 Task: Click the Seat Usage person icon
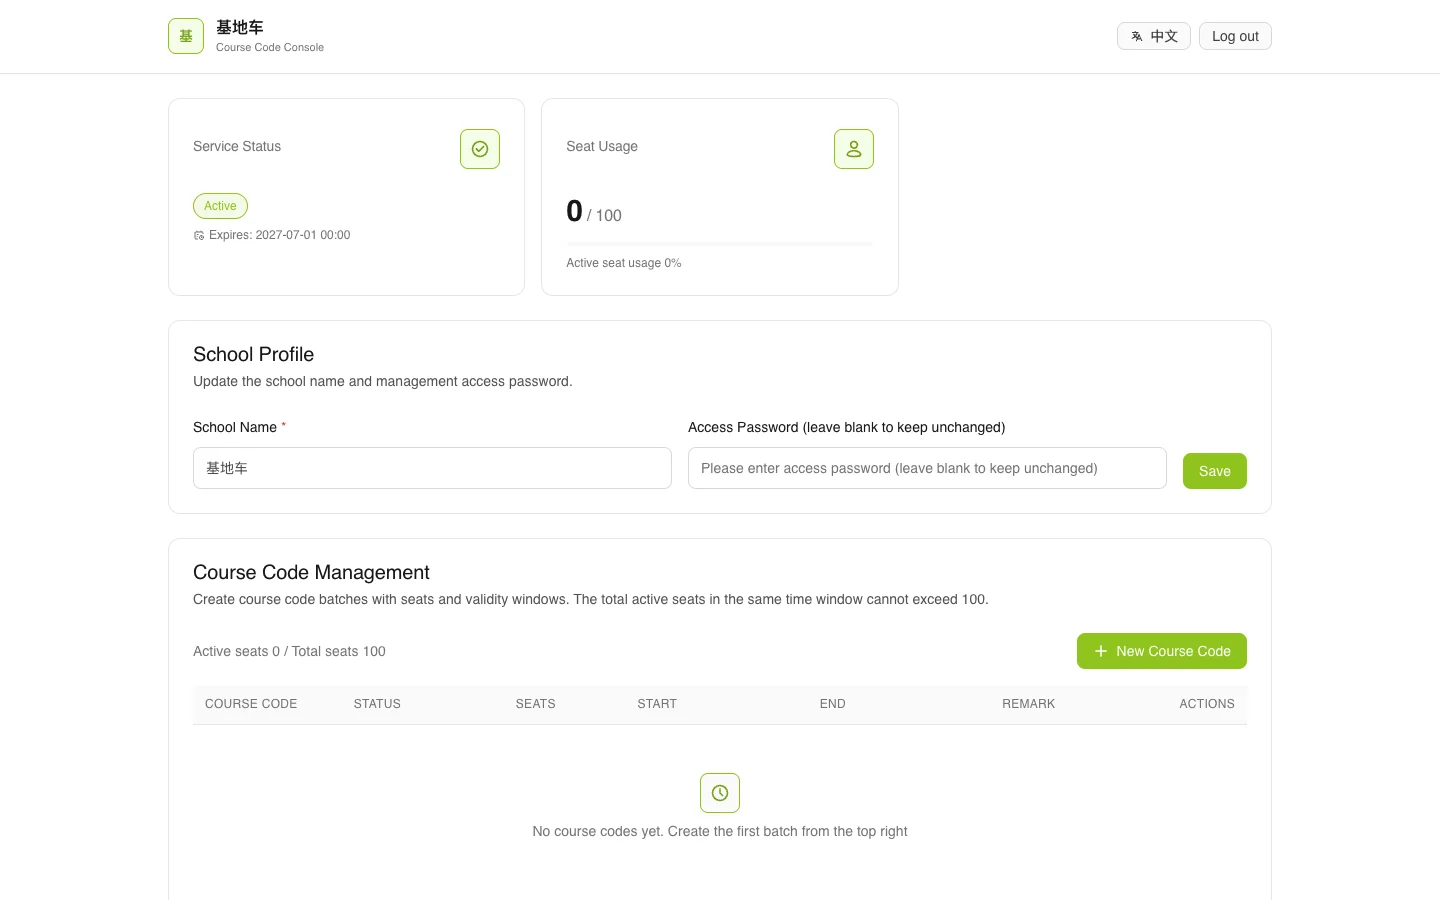(x=854, y=149)
